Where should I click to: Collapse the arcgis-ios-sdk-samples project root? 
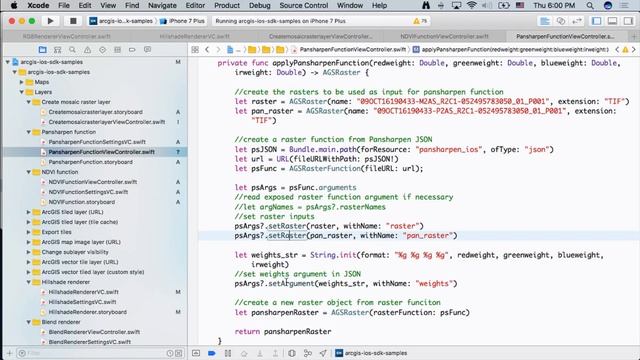pyautogui.click(x=8, y=62)
